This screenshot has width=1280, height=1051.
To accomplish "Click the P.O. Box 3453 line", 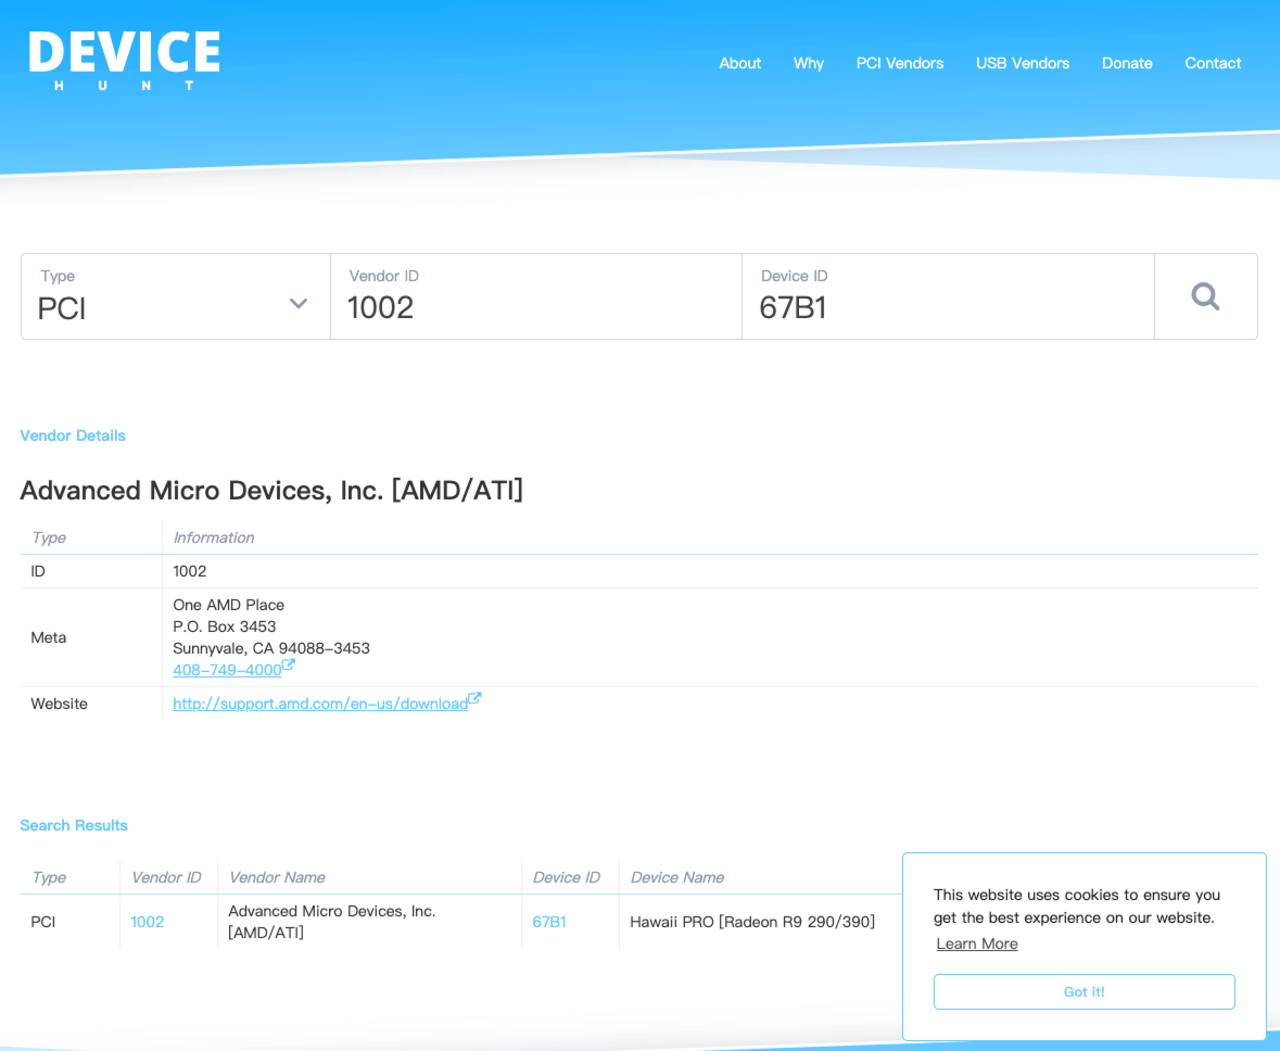I will (x=224, y=627).
